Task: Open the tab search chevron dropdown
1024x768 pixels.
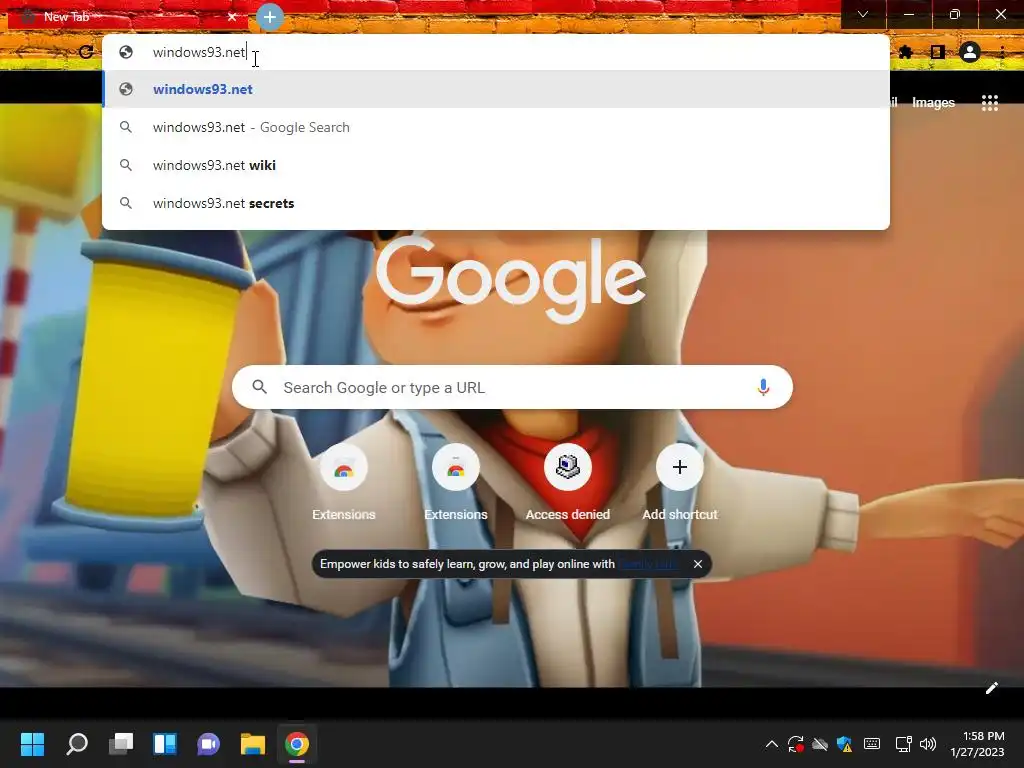Action: (863, 14)
